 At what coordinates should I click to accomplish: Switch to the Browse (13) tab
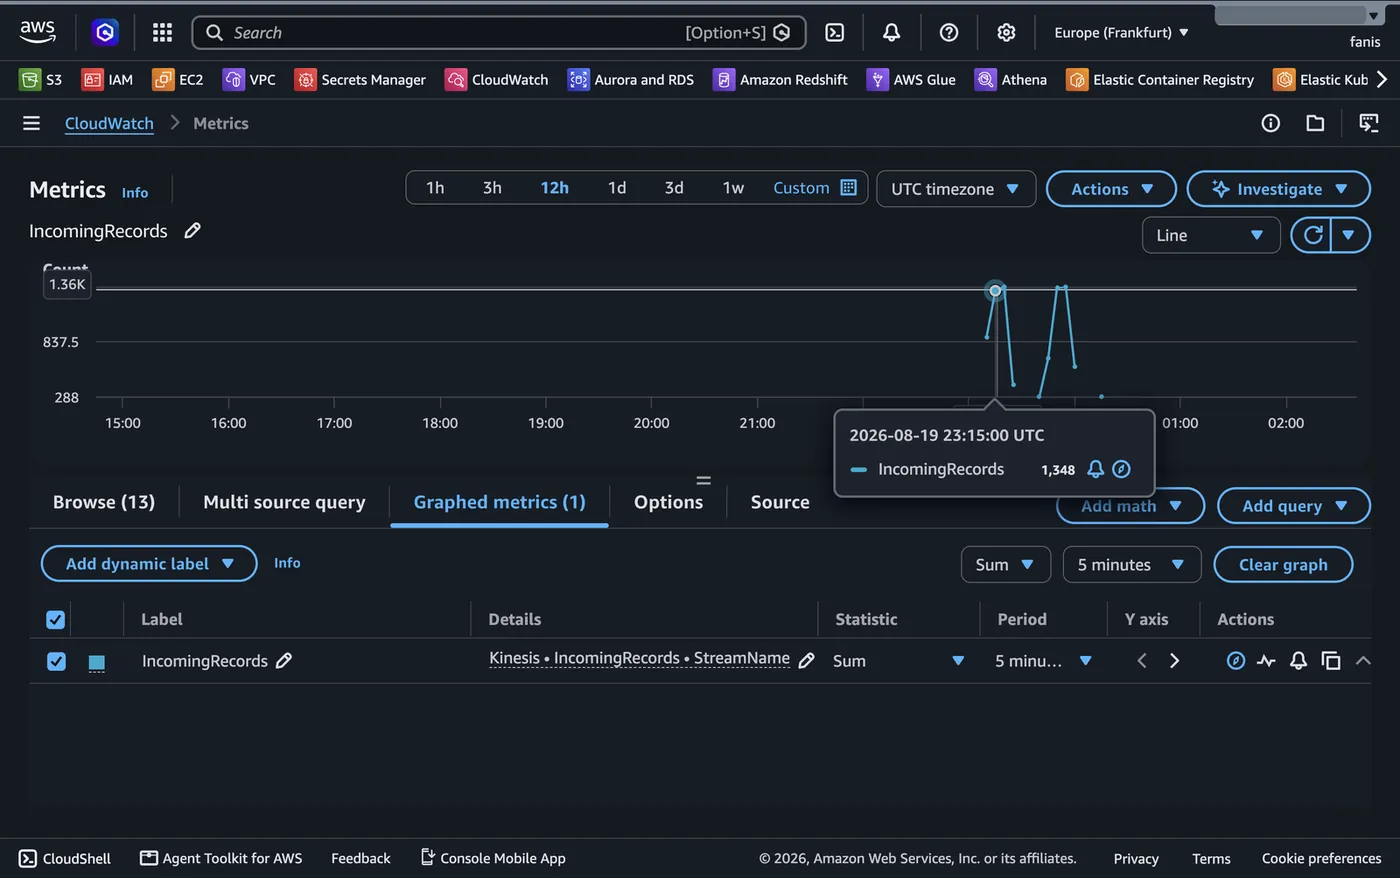(104, 502)
